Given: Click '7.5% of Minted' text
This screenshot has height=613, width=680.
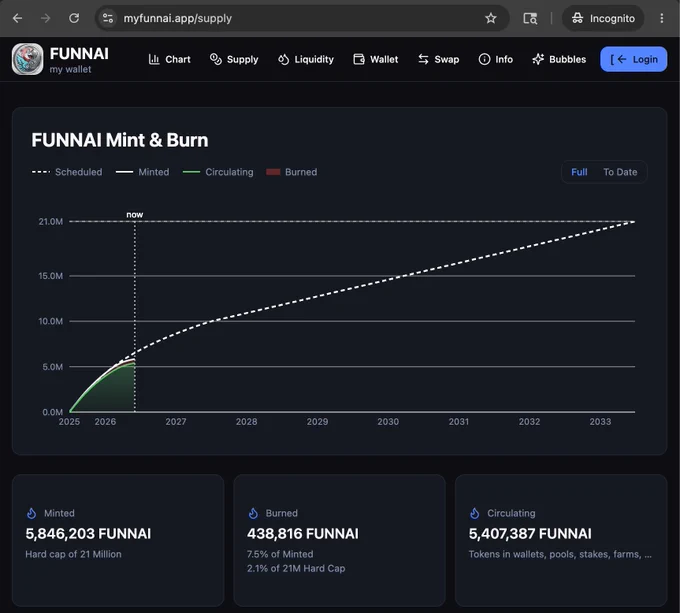Looking at the screenshot, I should click(x=280, y=554).
